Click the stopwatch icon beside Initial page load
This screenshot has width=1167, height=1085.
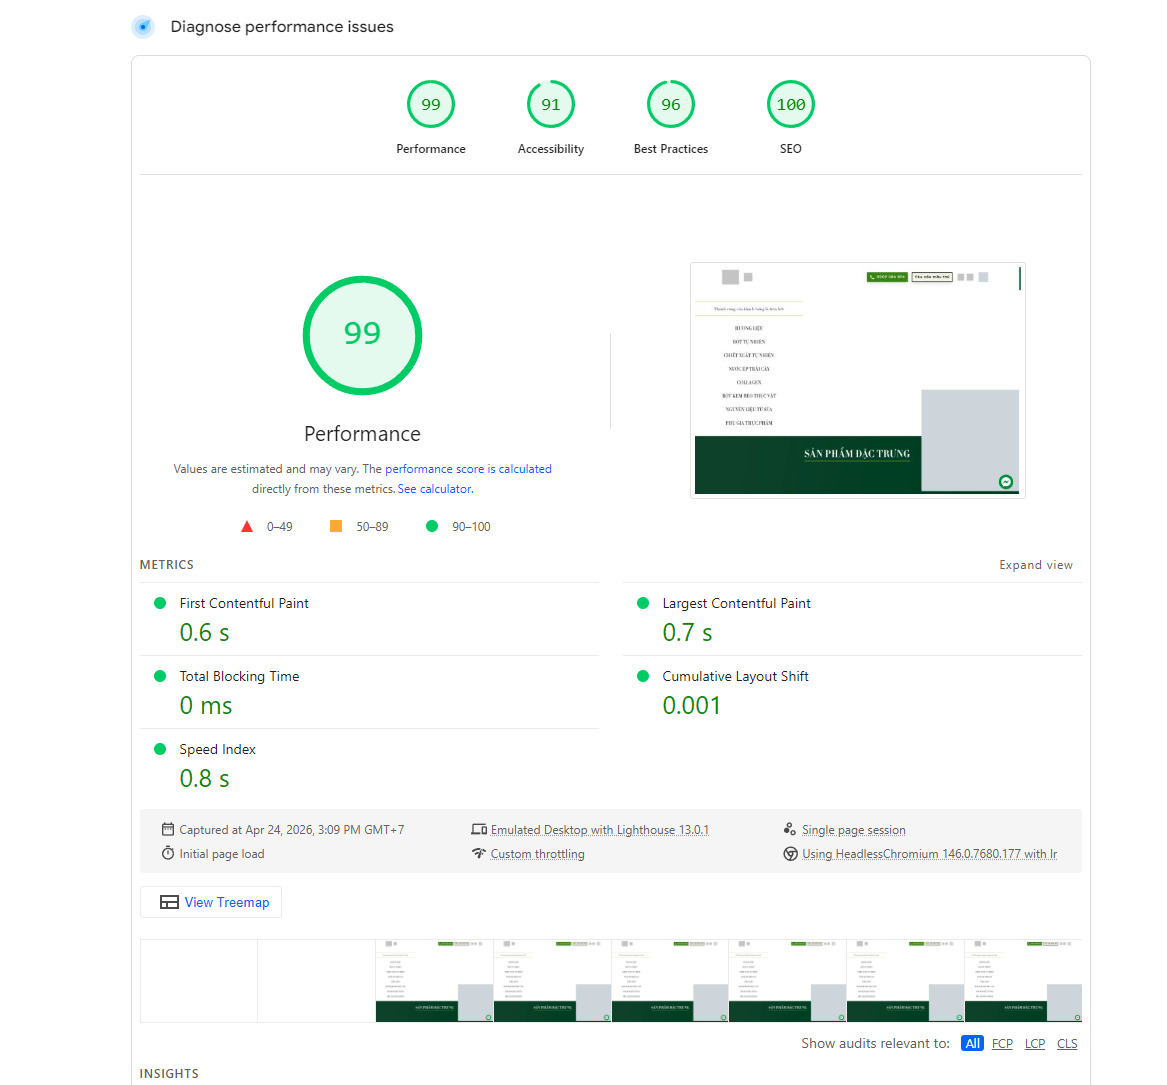tap(168, 853)
